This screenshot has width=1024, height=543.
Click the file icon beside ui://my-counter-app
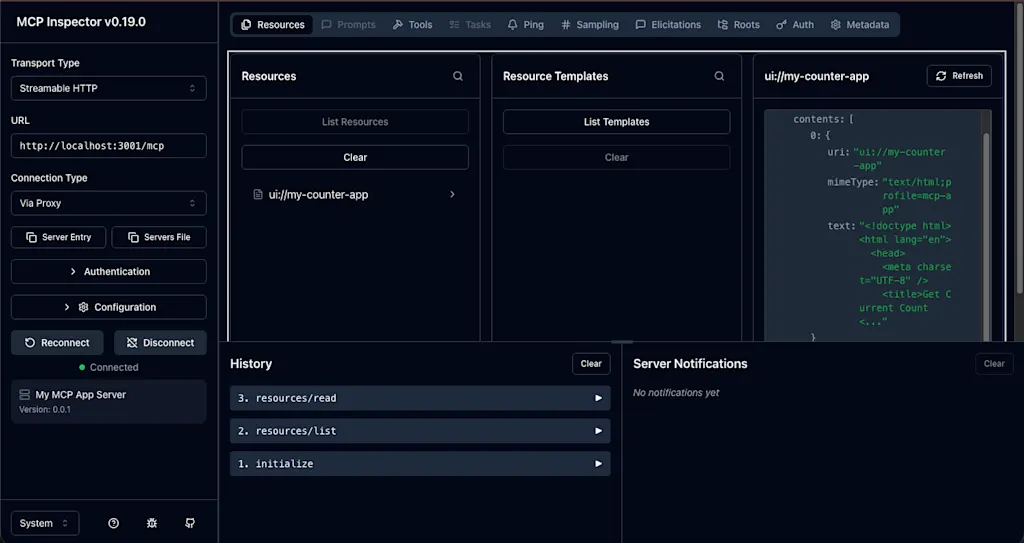tap(258, 195)
